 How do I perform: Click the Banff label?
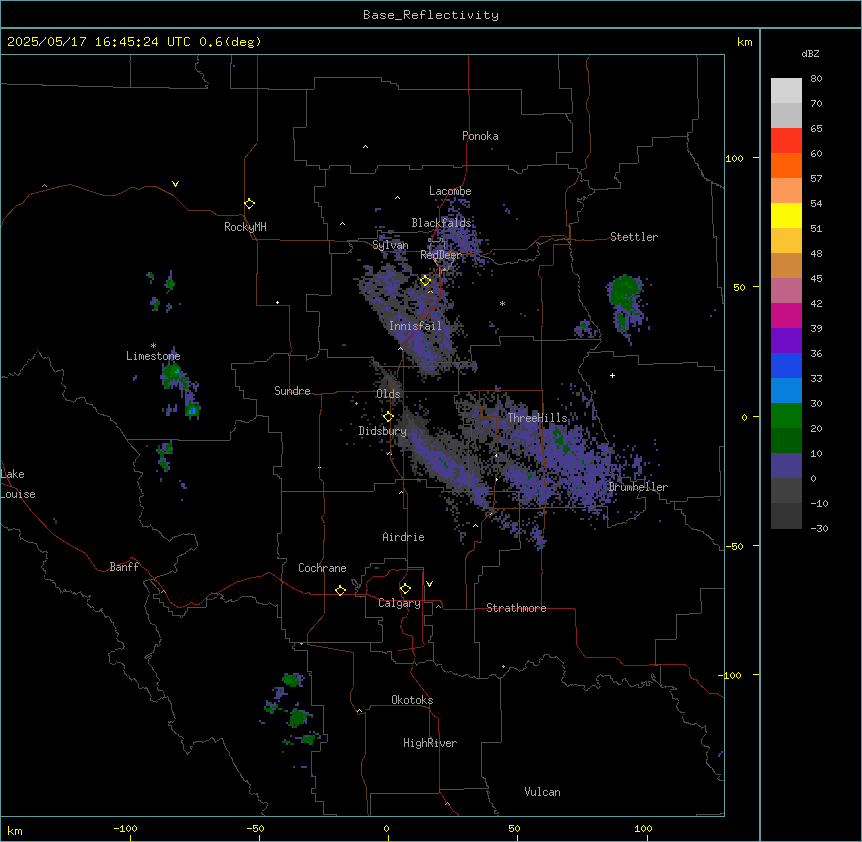[x=124, y=567]
